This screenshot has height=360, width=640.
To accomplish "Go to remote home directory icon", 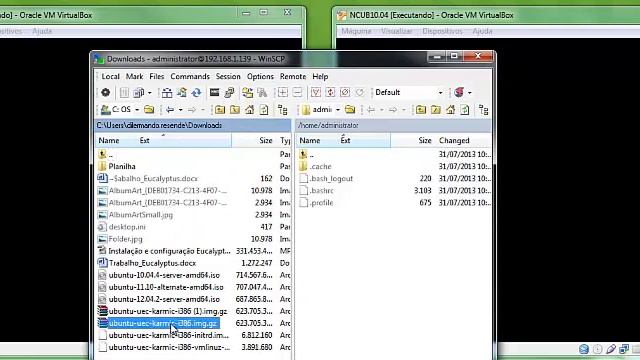I will (x=450, y=109).
